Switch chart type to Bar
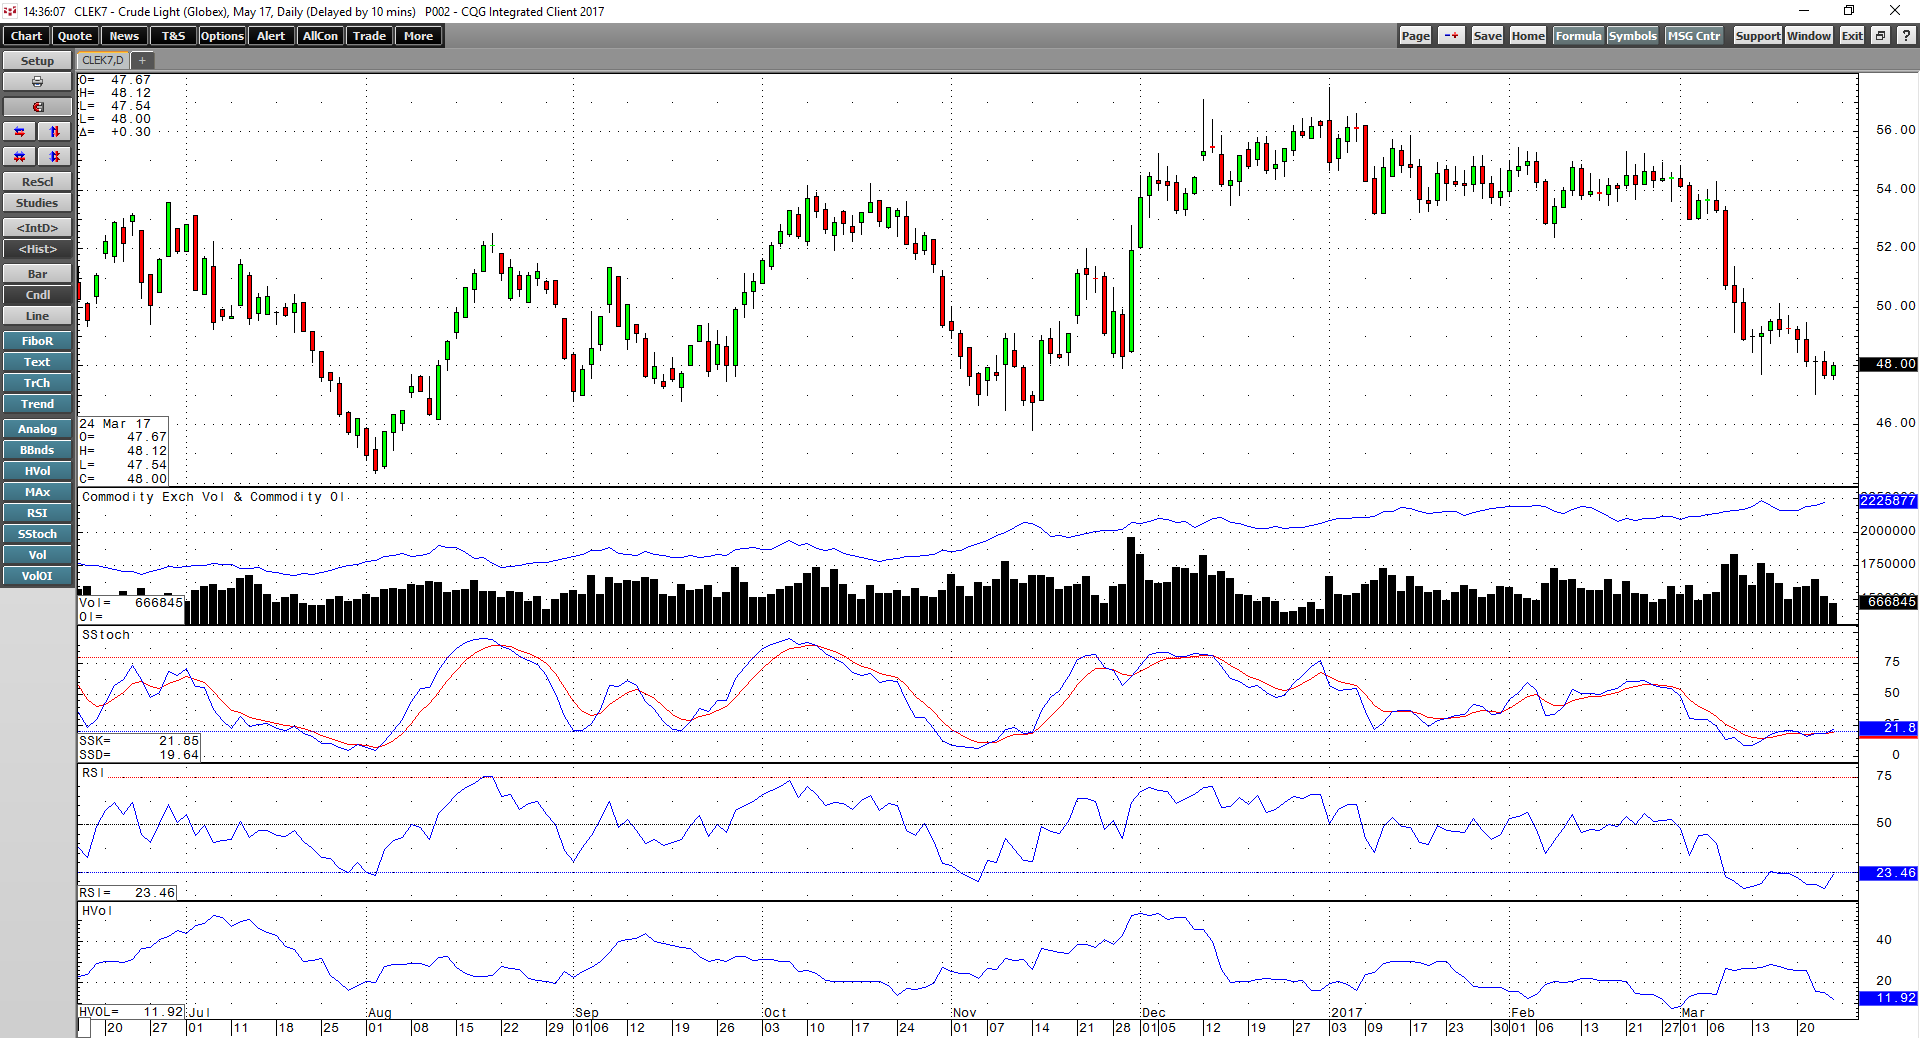Screen dimensions: 1920x1038 click(x=37, y=274)
